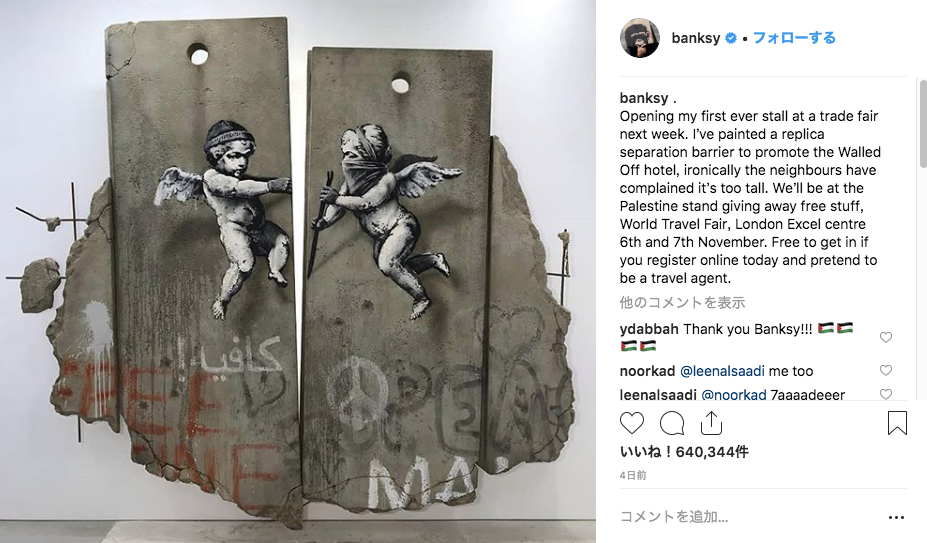Screen dimensions: 927x543
Task: Open the @noorkad mention link
Action: (734, 395)
